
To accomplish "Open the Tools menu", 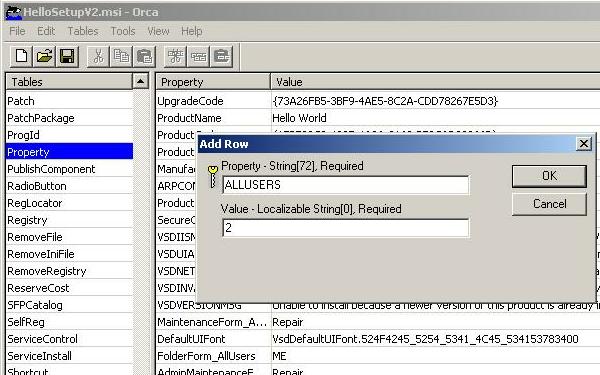I will 123,31.
